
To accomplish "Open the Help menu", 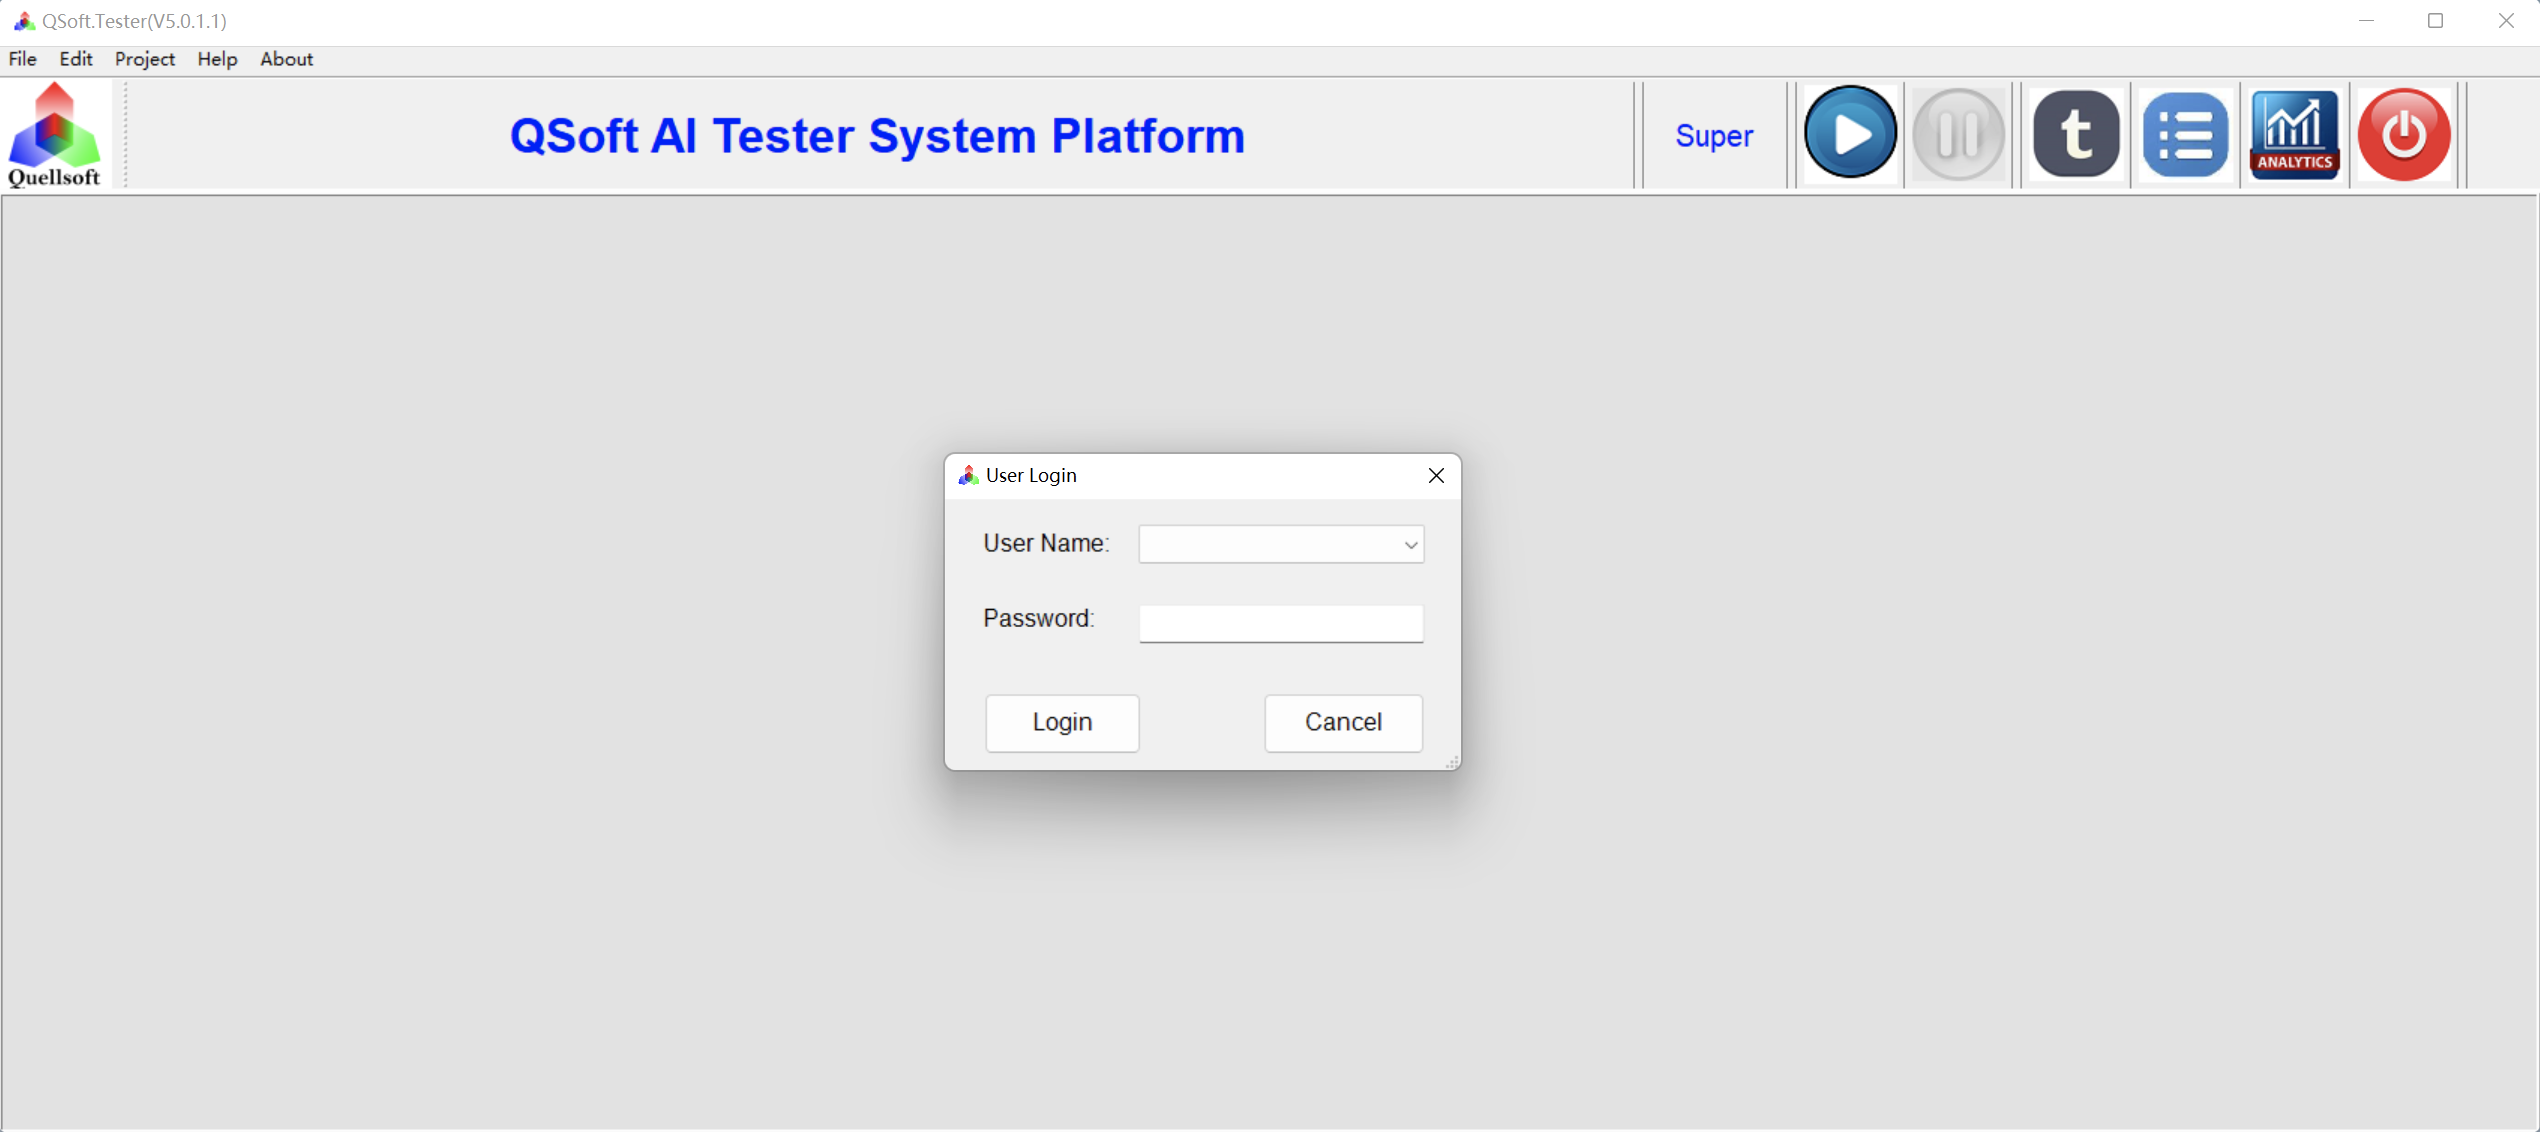I will 217,59.
